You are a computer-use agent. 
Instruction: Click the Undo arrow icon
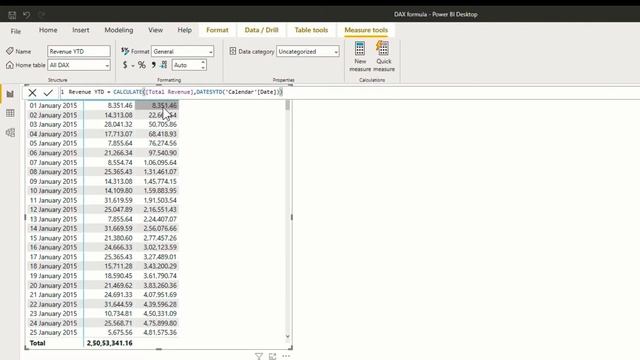[x=27, y=15]
